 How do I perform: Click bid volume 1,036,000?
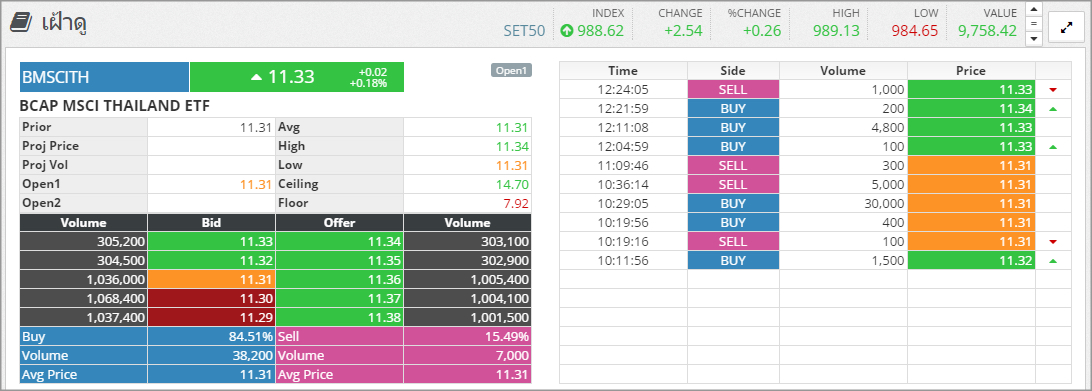pyautogui.click(x=84, y=279)
